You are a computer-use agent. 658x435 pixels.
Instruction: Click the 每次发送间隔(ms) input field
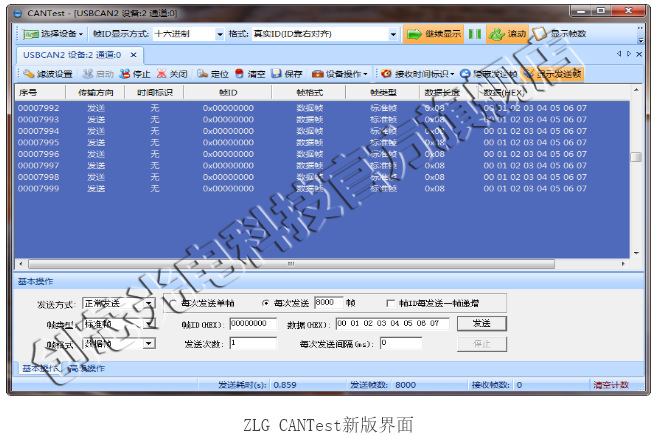tap(400, 343)
